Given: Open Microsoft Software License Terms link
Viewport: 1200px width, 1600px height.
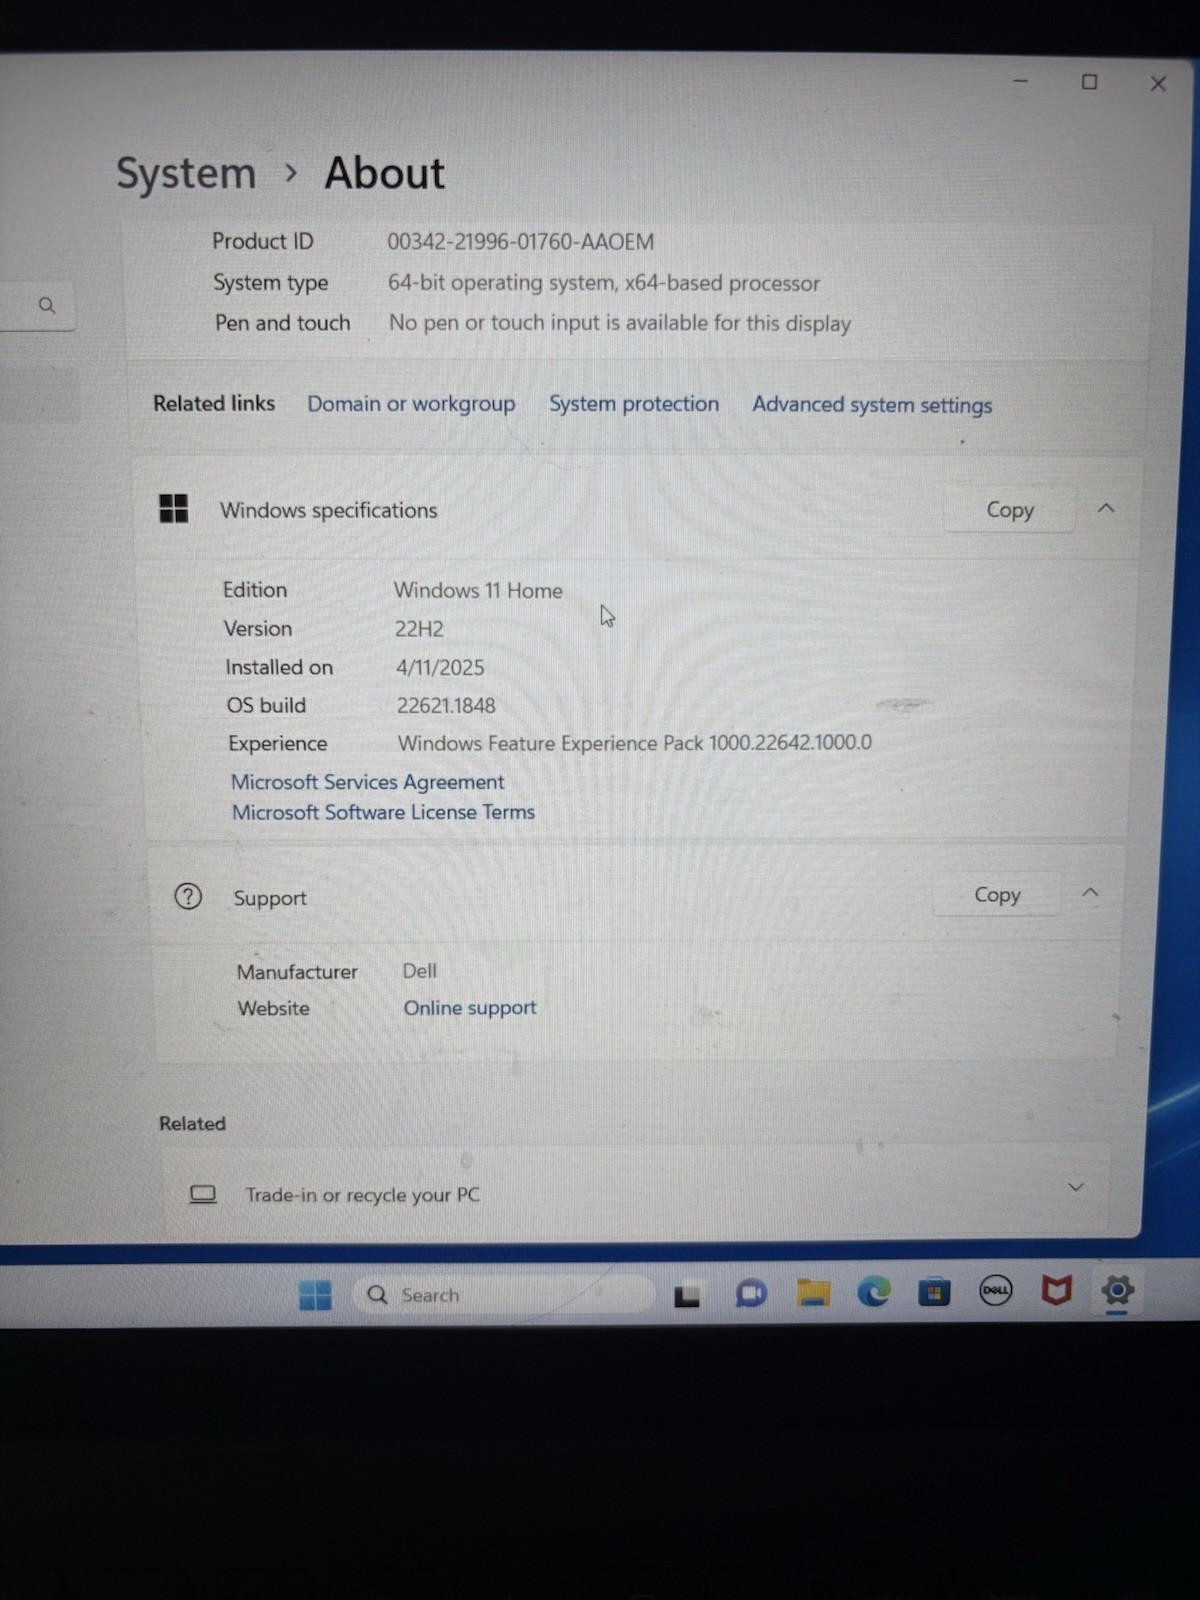Looking at the screenshot, I should pyautogui.click(x=383, y=812).
